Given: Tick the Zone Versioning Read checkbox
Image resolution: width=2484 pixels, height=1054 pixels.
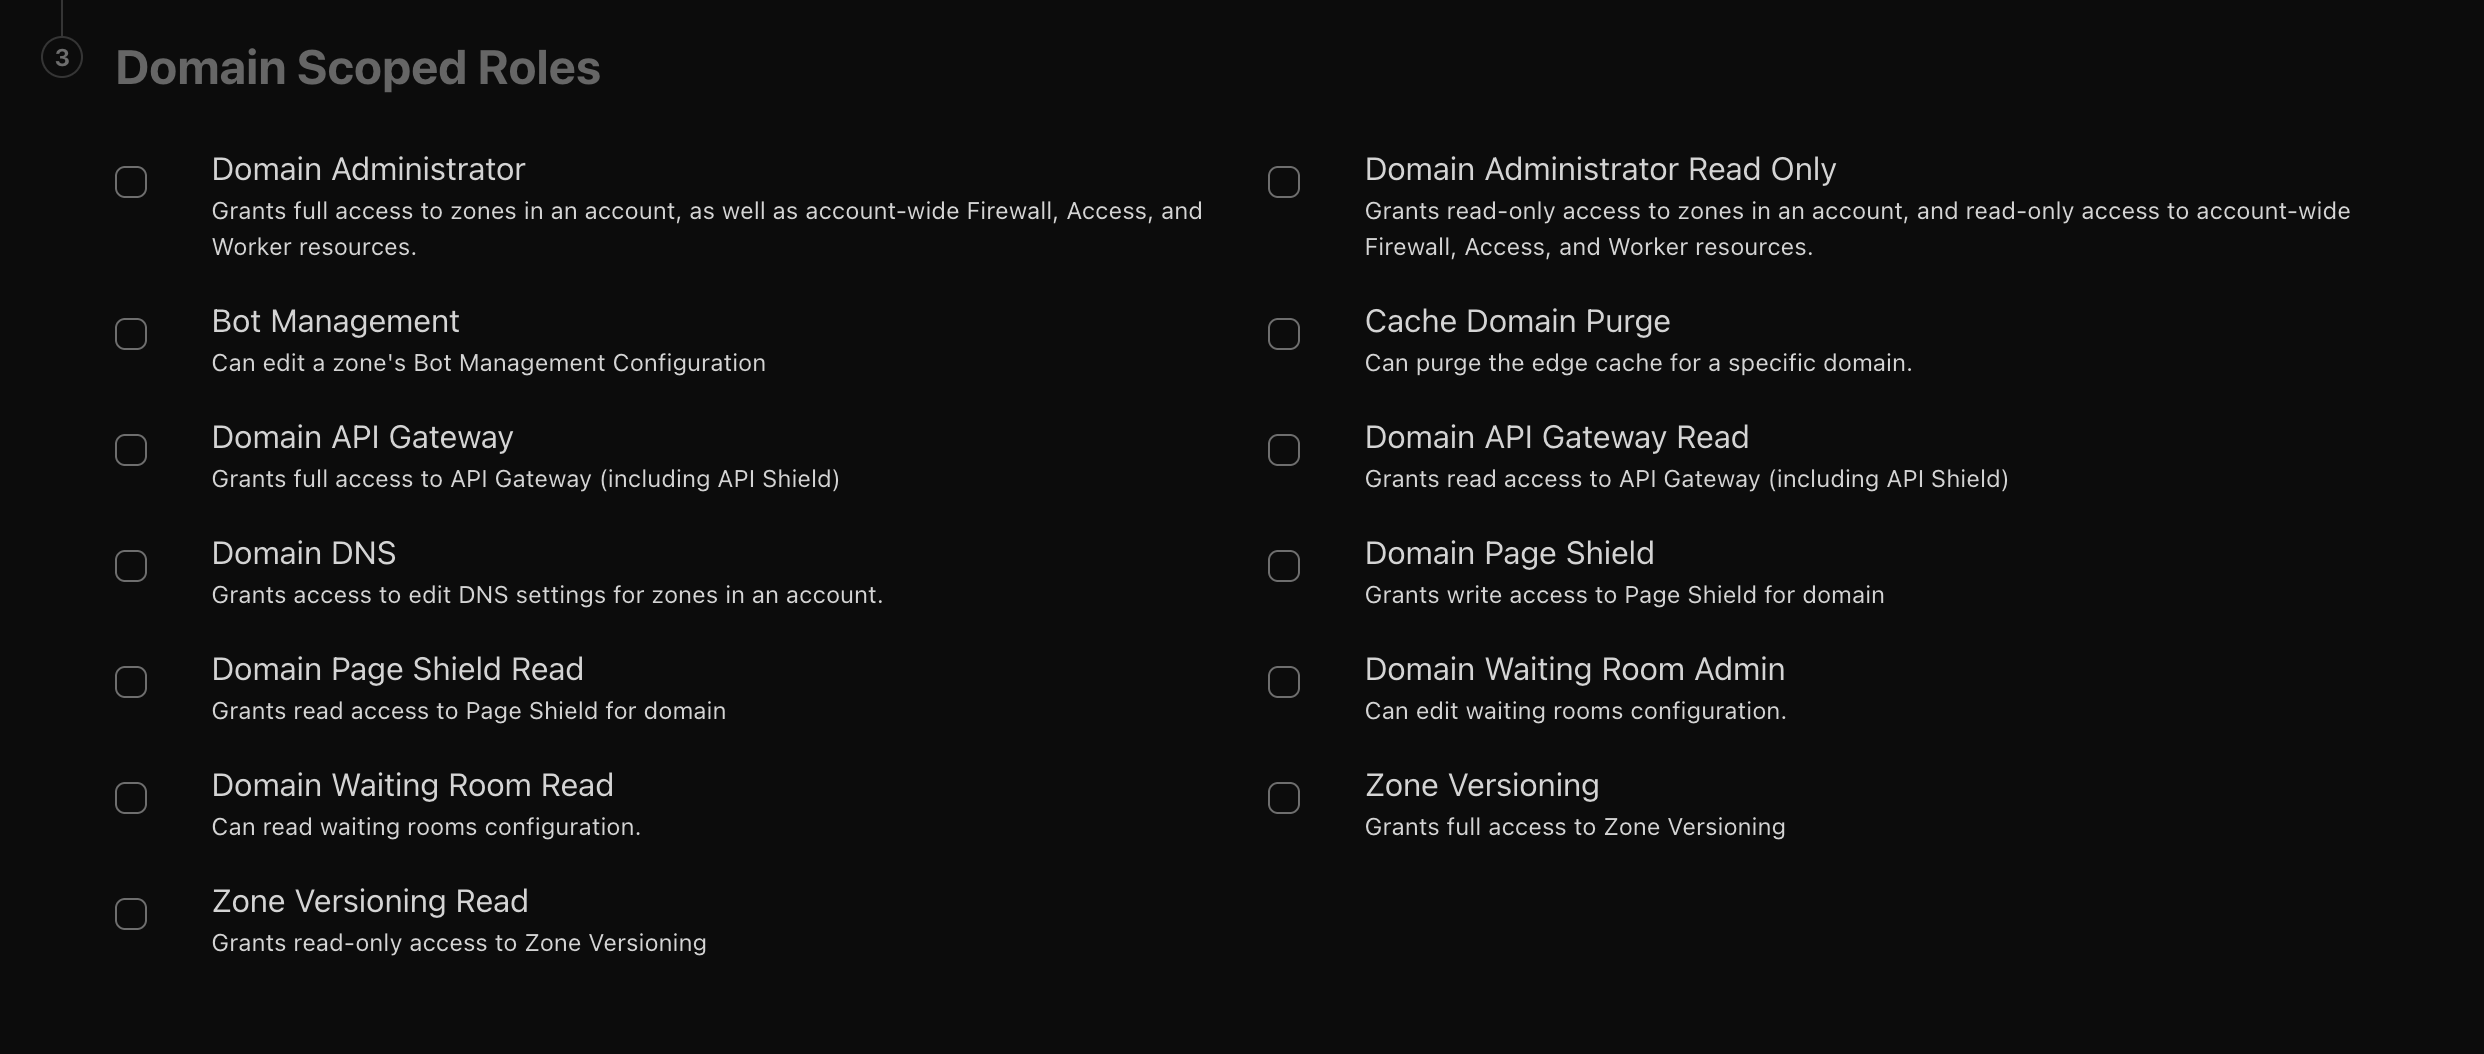Looking at the screenshot, I should (131, 914).
